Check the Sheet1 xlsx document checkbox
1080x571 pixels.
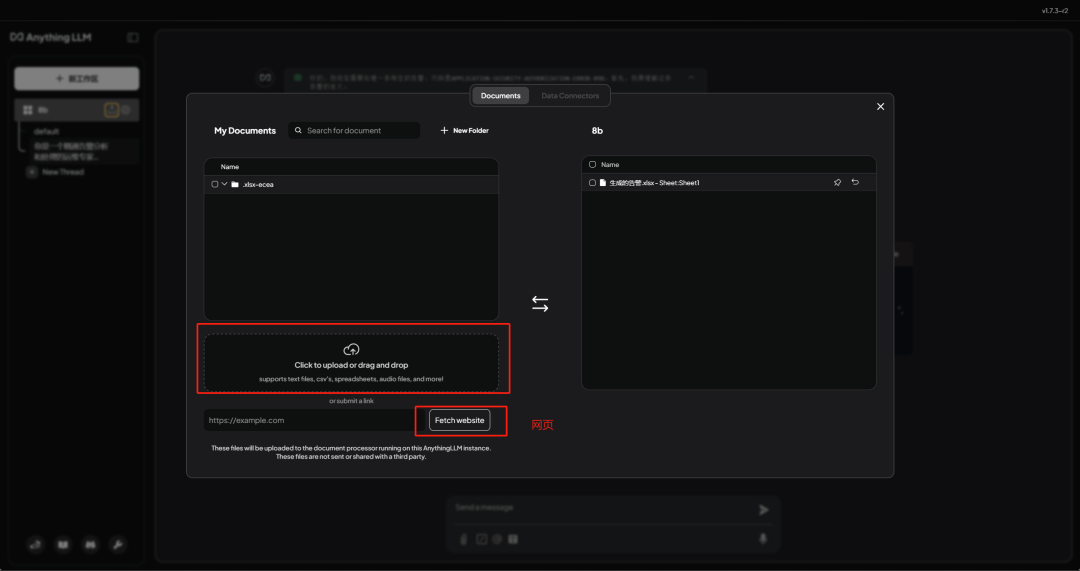(592, 183)
